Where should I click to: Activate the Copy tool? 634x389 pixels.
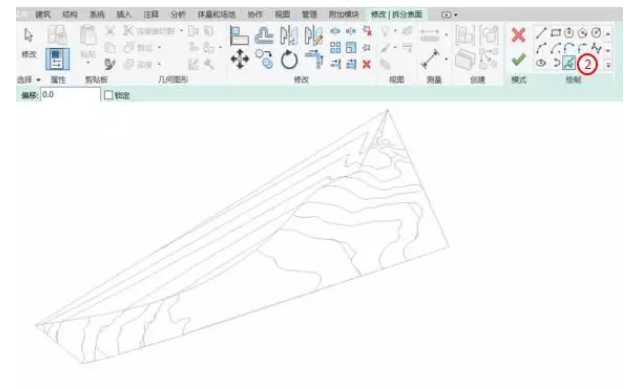tap(264, 59)
